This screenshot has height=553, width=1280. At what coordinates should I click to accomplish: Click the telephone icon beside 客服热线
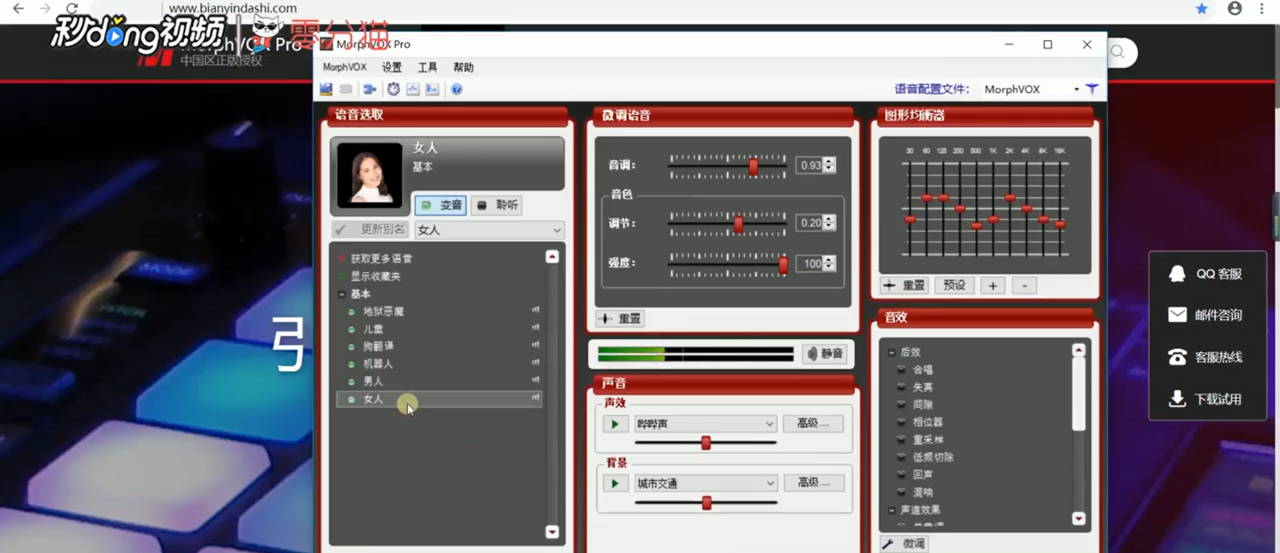pyautogui.click(x=1177, y=357)
